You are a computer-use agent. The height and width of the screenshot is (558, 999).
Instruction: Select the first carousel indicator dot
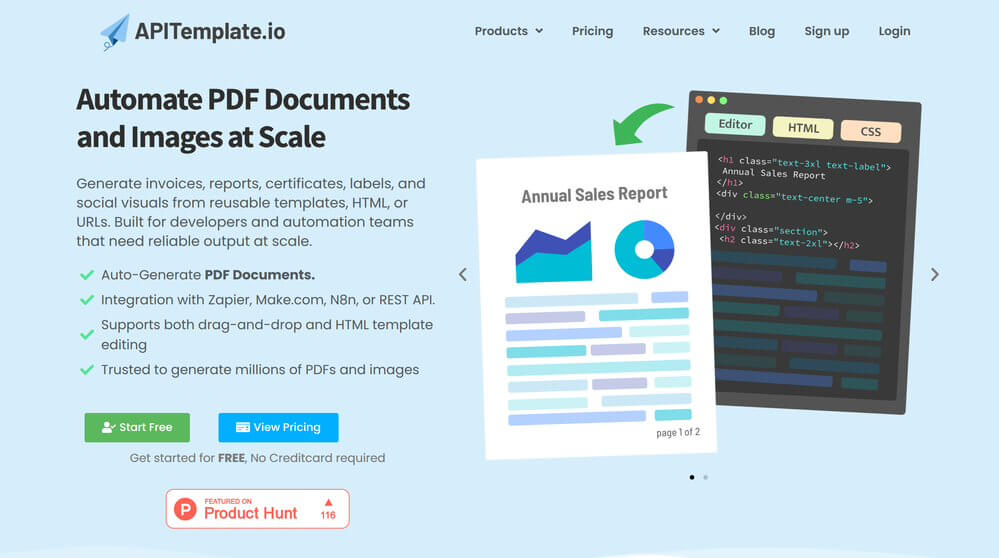pyautogui.click(x=692, y=477)
